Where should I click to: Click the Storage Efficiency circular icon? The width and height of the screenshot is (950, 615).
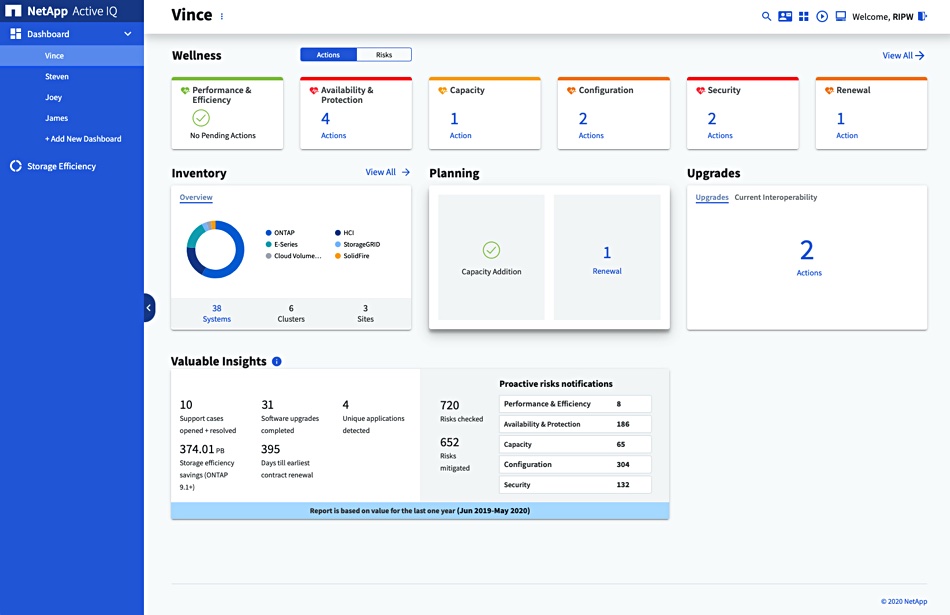16,166
